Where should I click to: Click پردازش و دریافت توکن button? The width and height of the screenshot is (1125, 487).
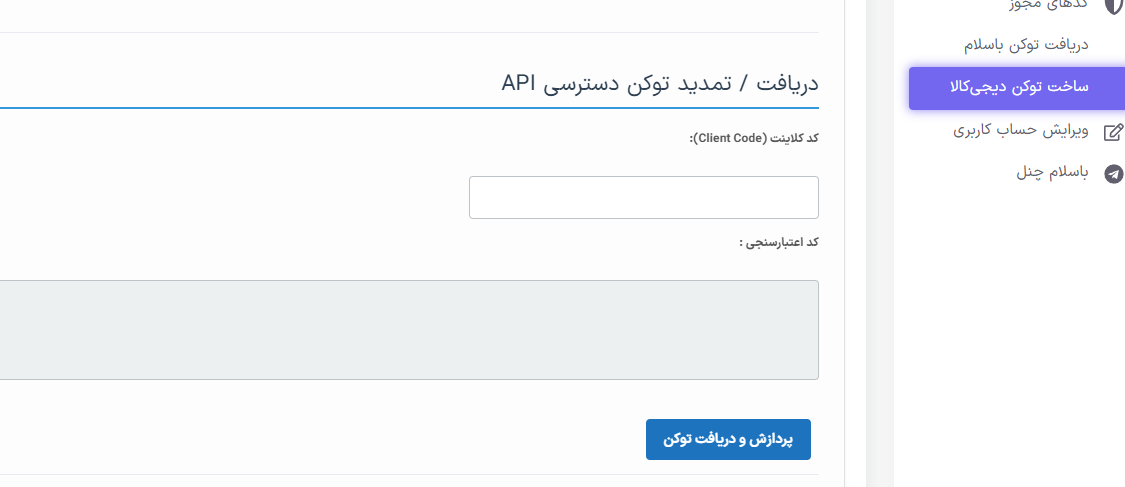(728, 440)
